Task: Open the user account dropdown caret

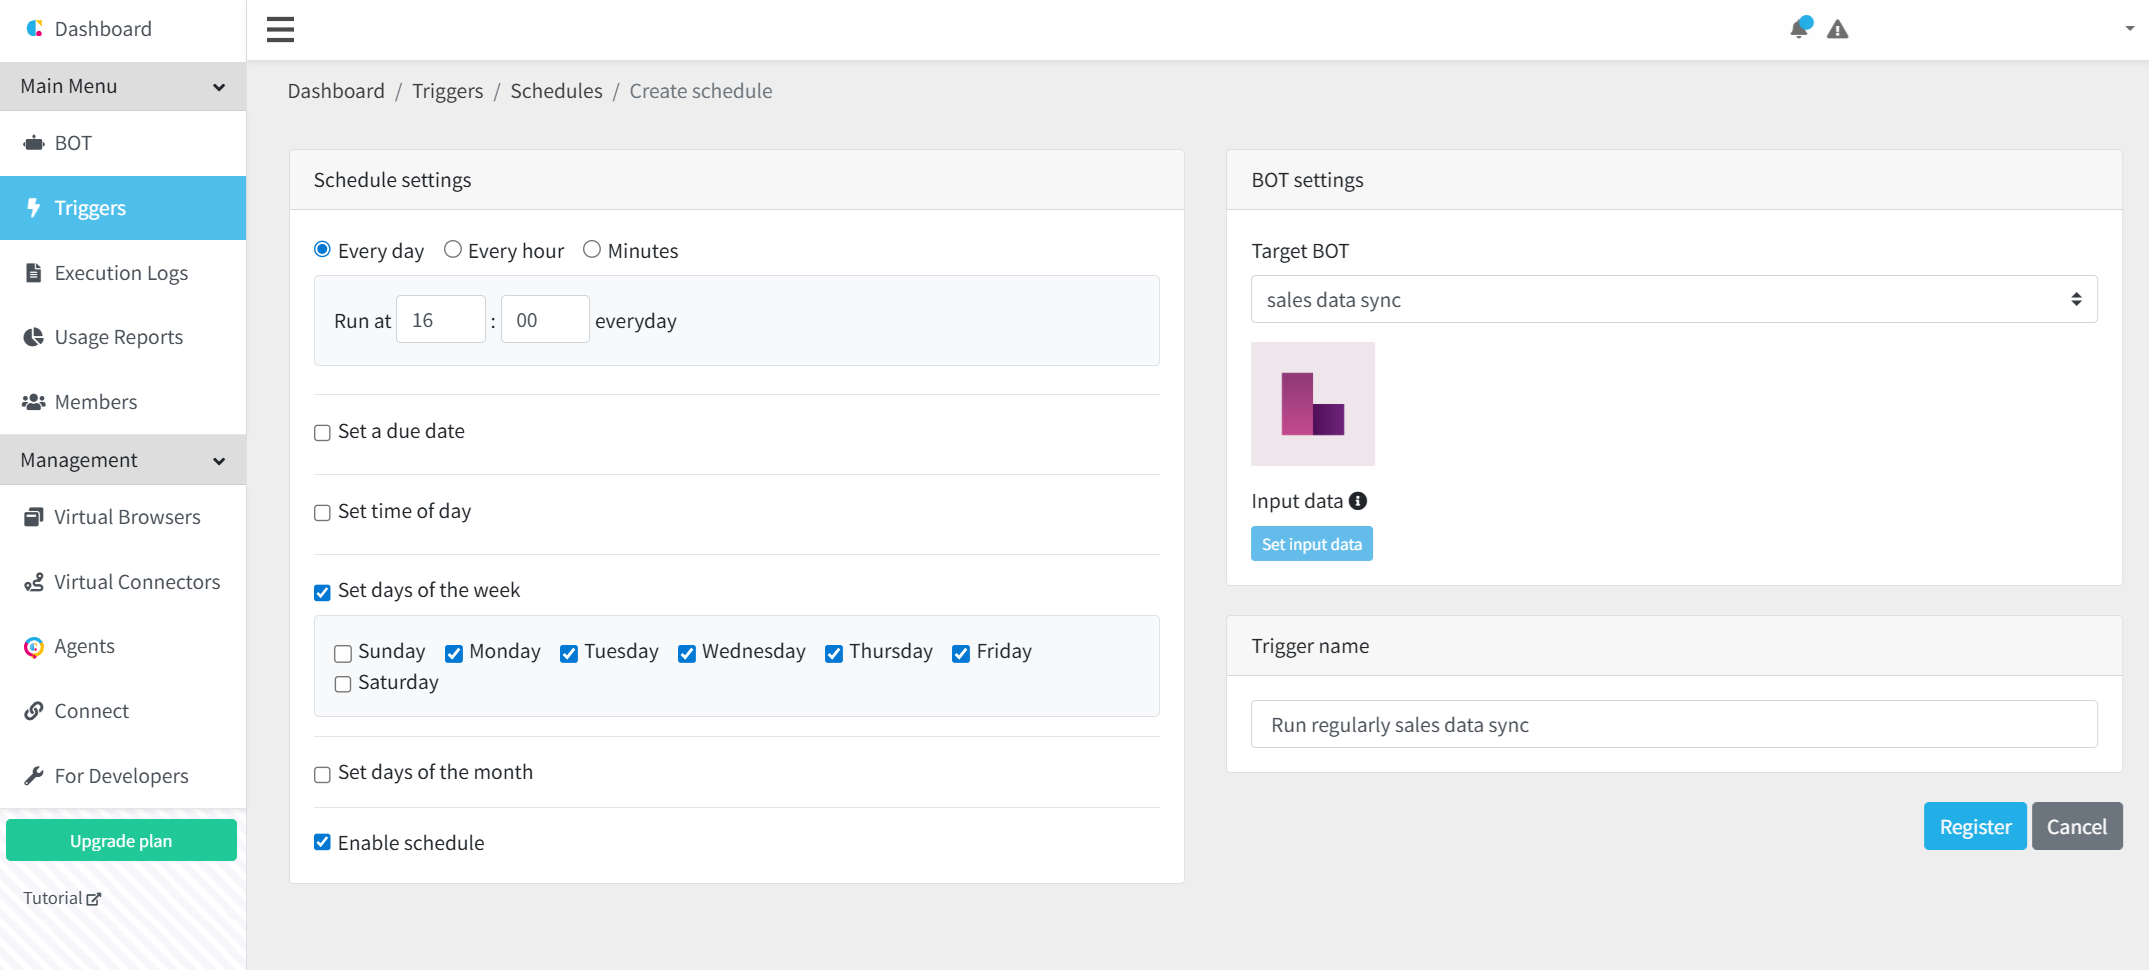Action: [x=2130, y=29]
